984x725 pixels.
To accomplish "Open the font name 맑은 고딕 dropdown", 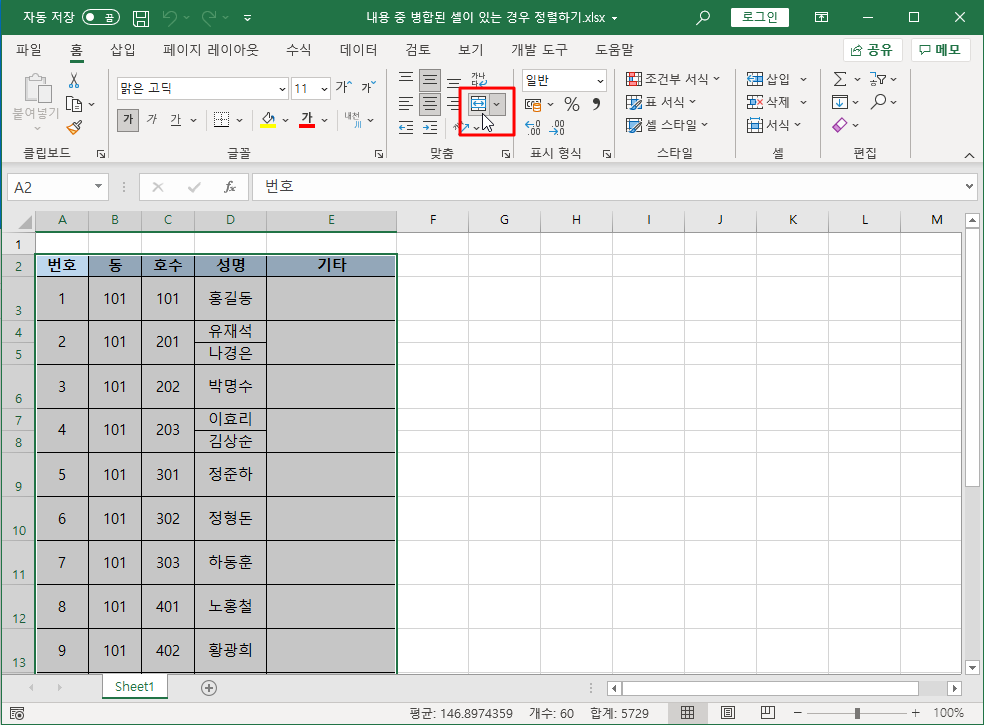I will [x=282, y=89].
